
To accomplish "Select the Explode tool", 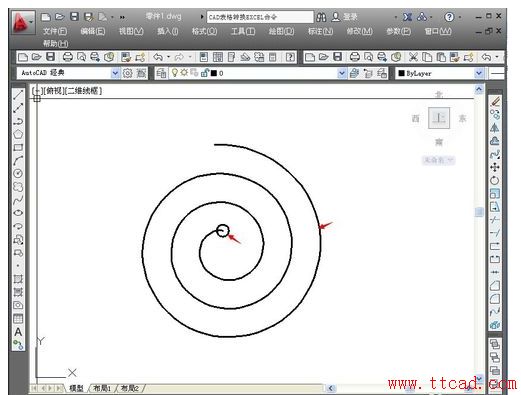I will [495, 325].
